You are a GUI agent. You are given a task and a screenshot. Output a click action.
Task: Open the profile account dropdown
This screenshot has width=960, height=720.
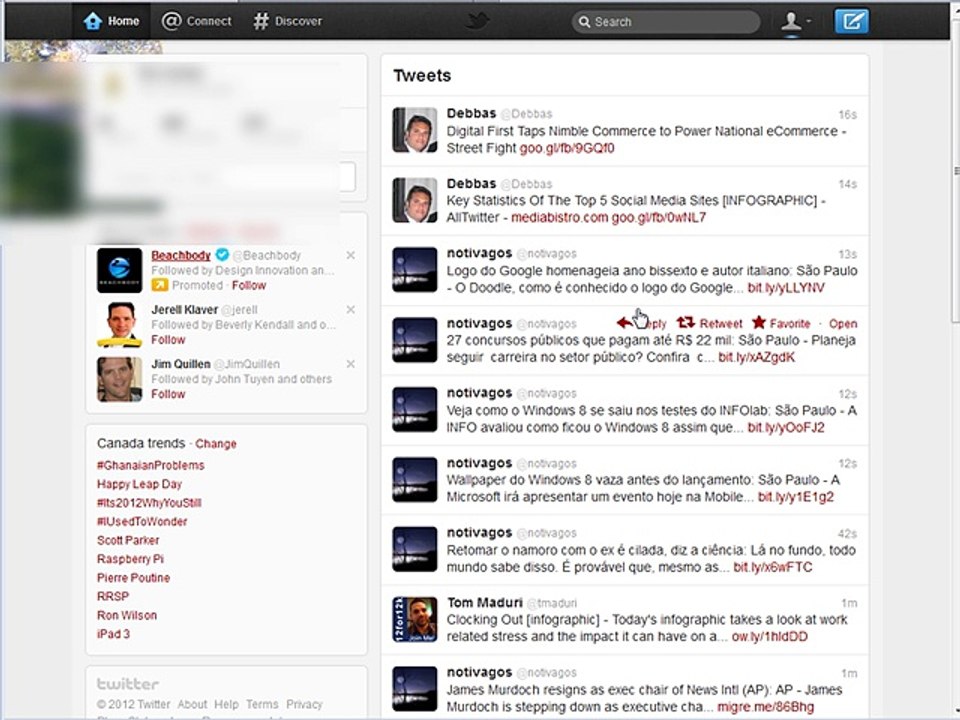[x=795, y=21]
